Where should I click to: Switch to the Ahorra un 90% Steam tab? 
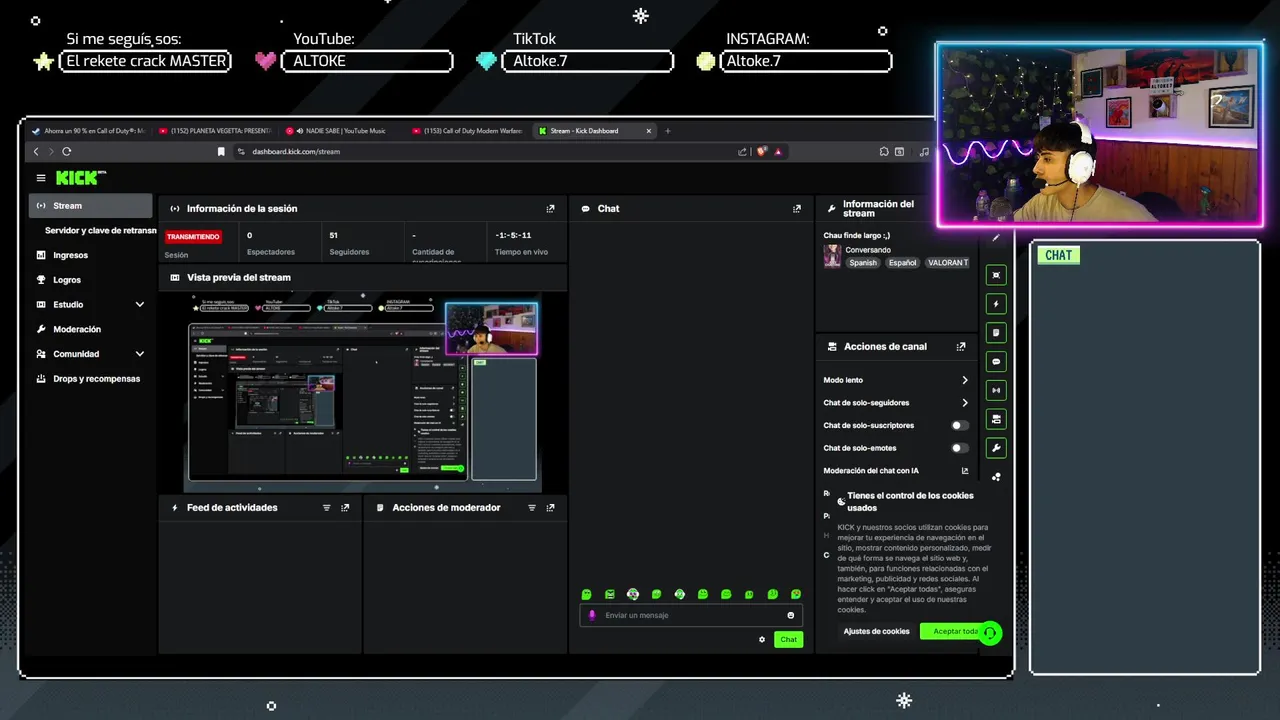(88, 131)
